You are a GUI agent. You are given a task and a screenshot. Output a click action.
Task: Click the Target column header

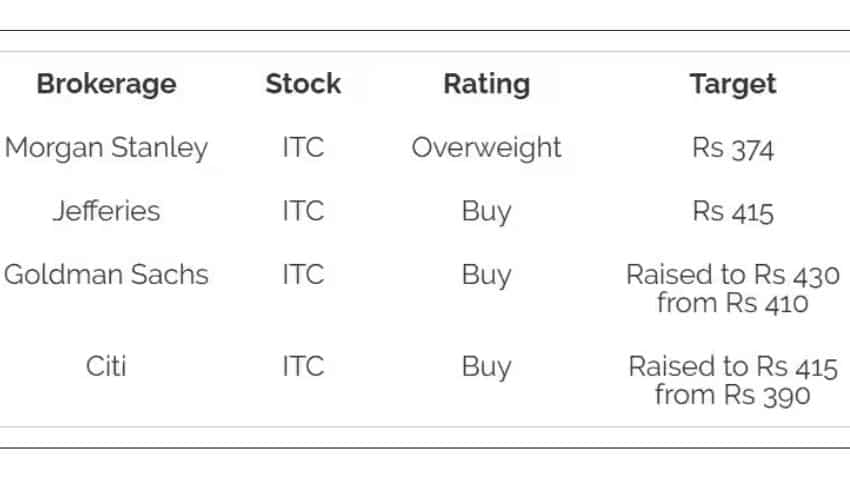pos(732,85)
